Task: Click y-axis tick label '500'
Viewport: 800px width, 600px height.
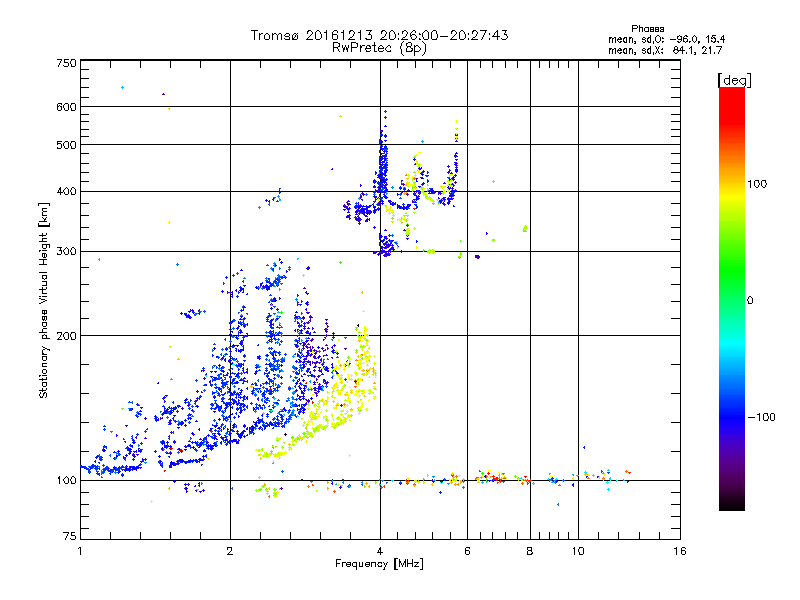Action: (x=66, y=145)
